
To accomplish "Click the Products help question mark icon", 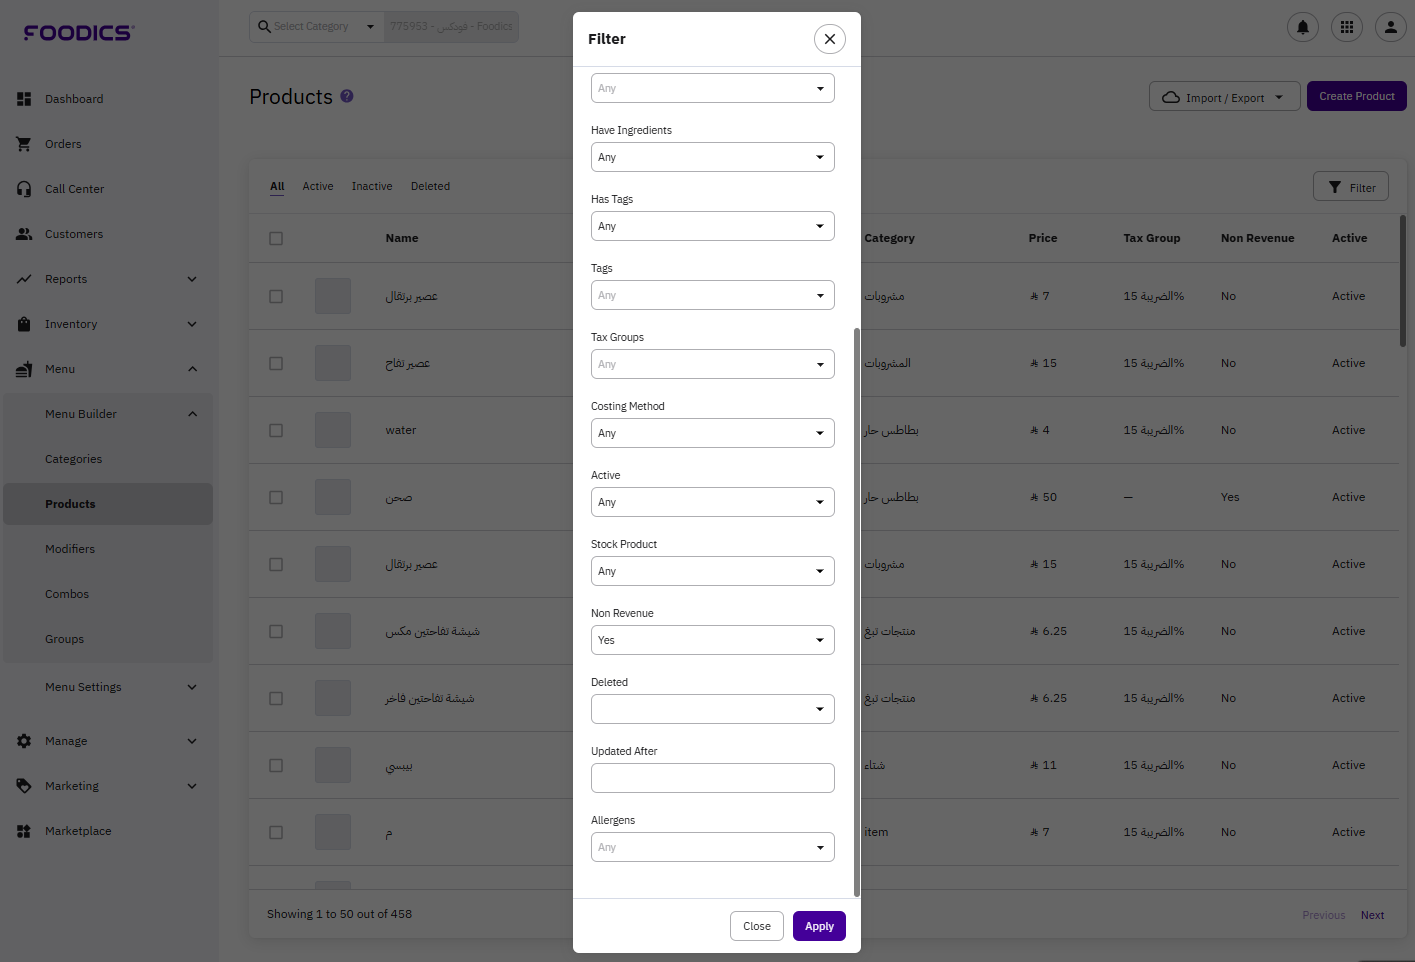I will coord(347,96).
